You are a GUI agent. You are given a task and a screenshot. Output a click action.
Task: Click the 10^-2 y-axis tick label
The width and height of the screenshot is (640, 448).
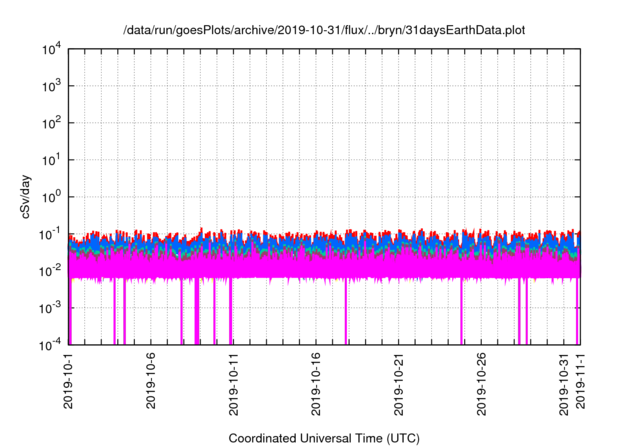tap(51, 271)
